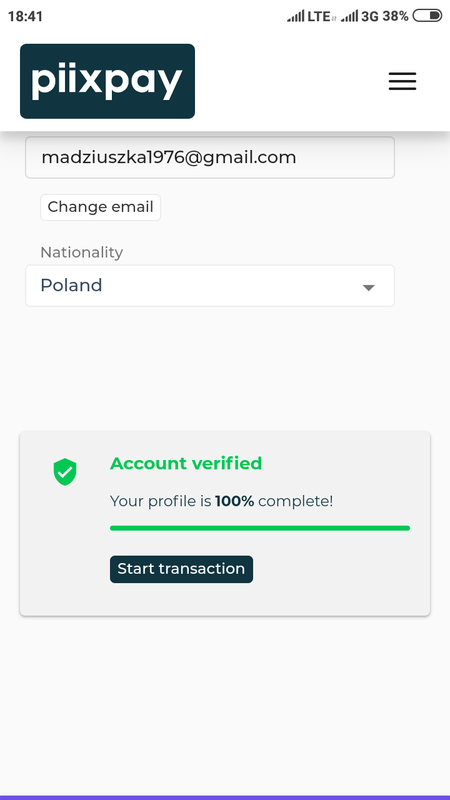Tap the LTE signal strength icon
The image size is (450, 800).
tap(296, 16)
